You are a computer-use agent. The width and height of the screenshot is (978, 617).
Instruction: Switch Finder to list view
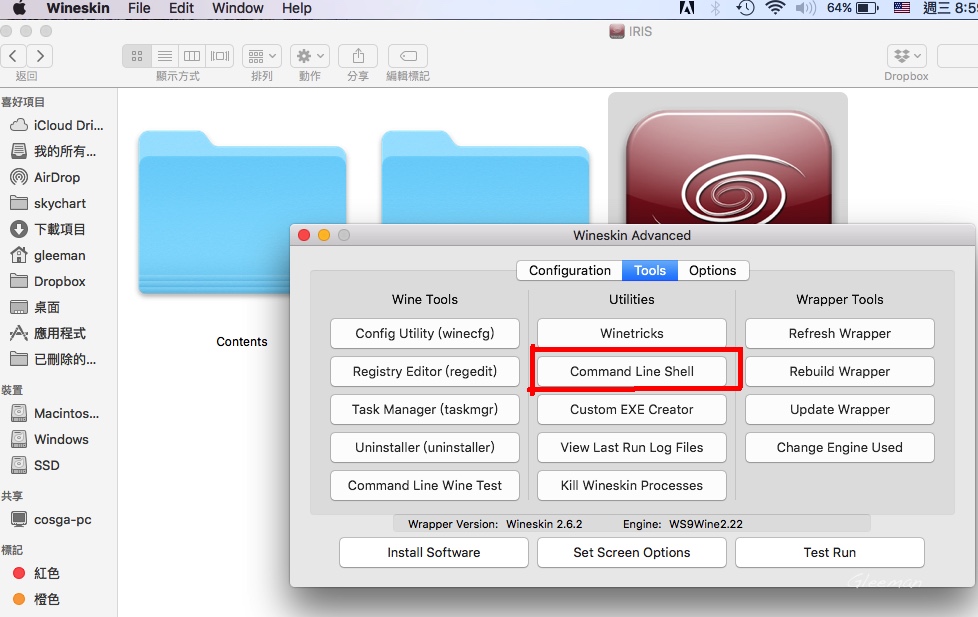165,56
